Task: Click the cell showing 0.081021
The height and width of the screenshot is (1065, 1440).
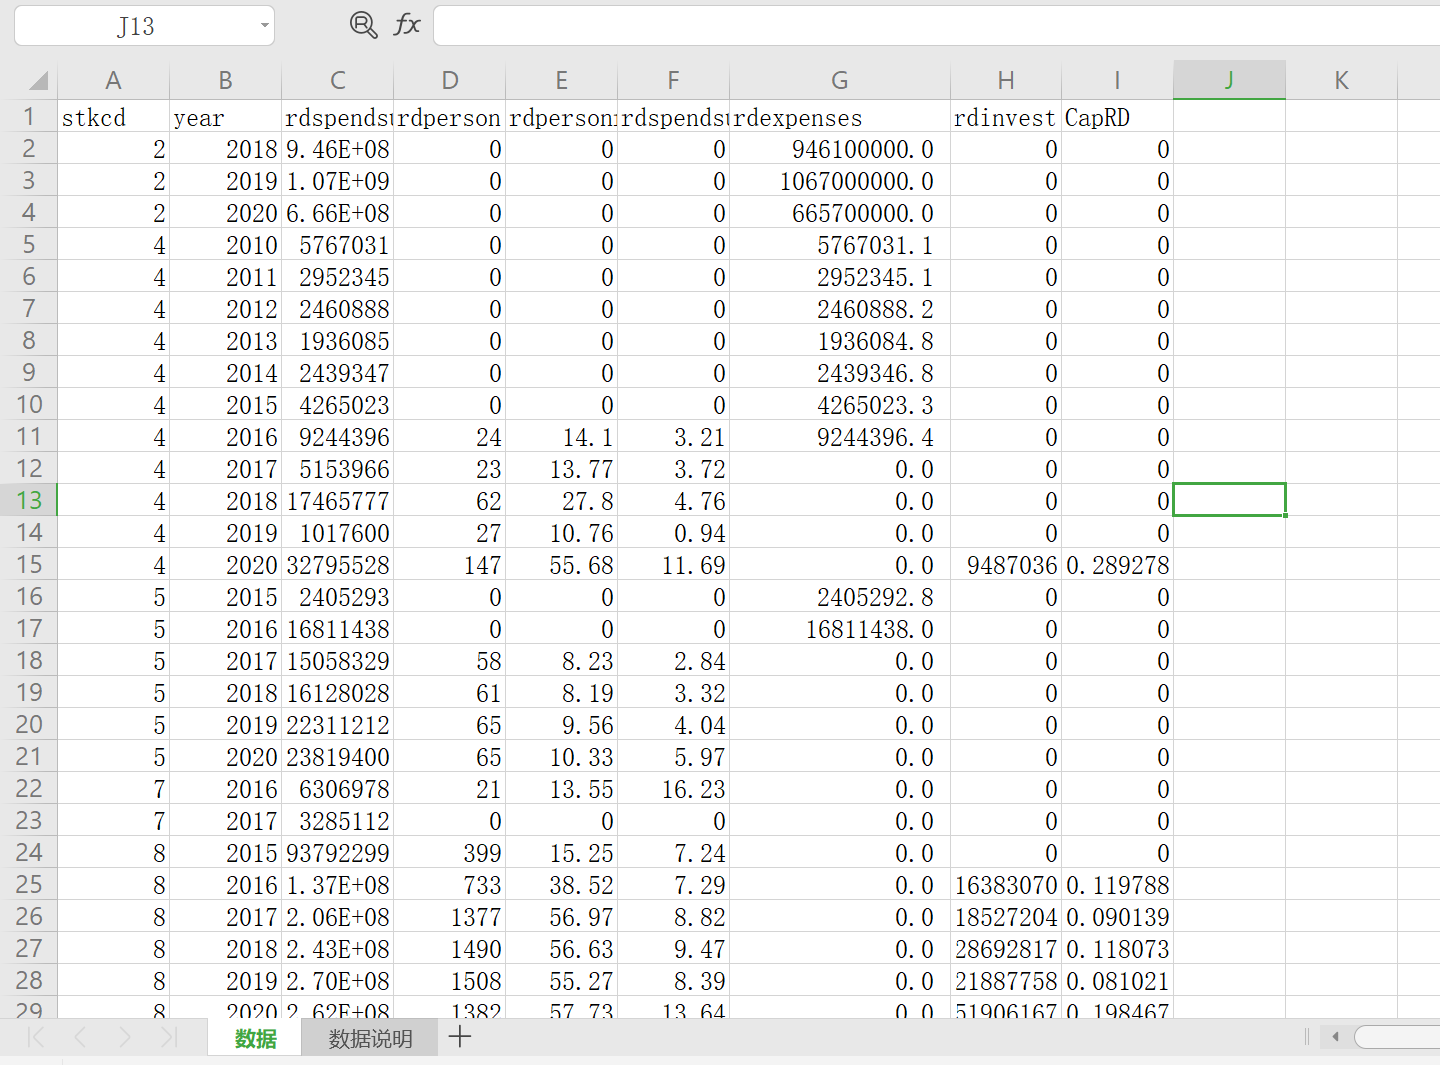Action: click(1118, 981)
